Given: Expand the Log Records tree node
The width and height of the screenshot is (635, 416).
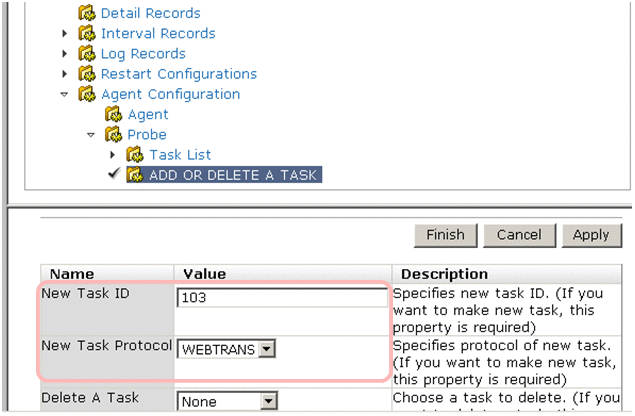Looking at the screenshot, I should pyautogui.click(x=65, y=54).
